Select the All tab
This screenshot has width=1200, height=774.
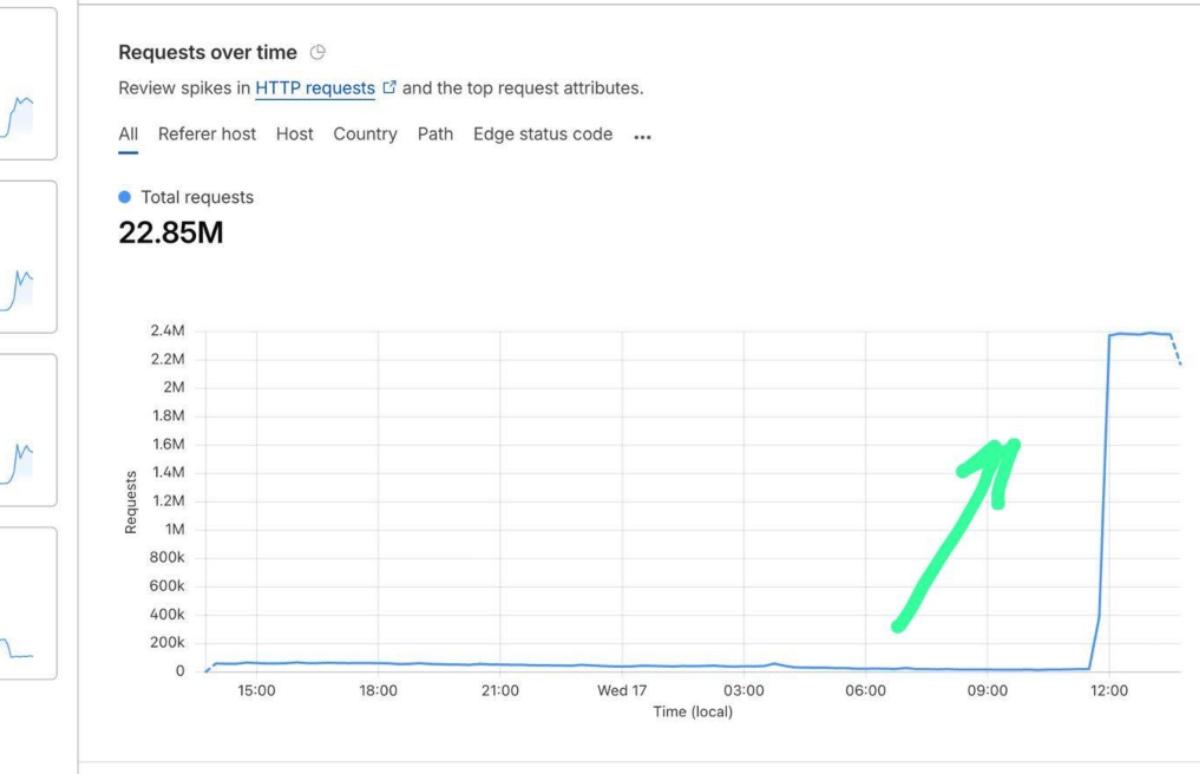(128, 134)
